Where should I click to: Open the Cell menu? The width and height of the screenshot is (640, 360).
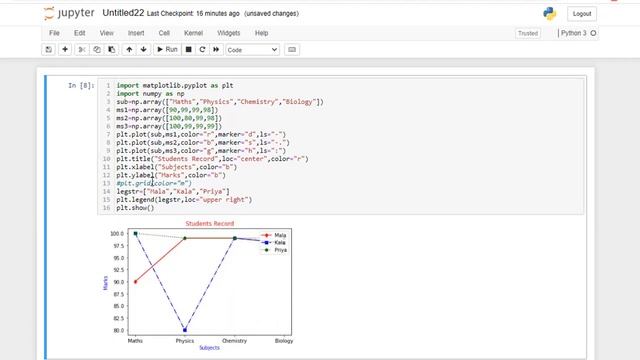pyautogui.click(x=164, y=33)
